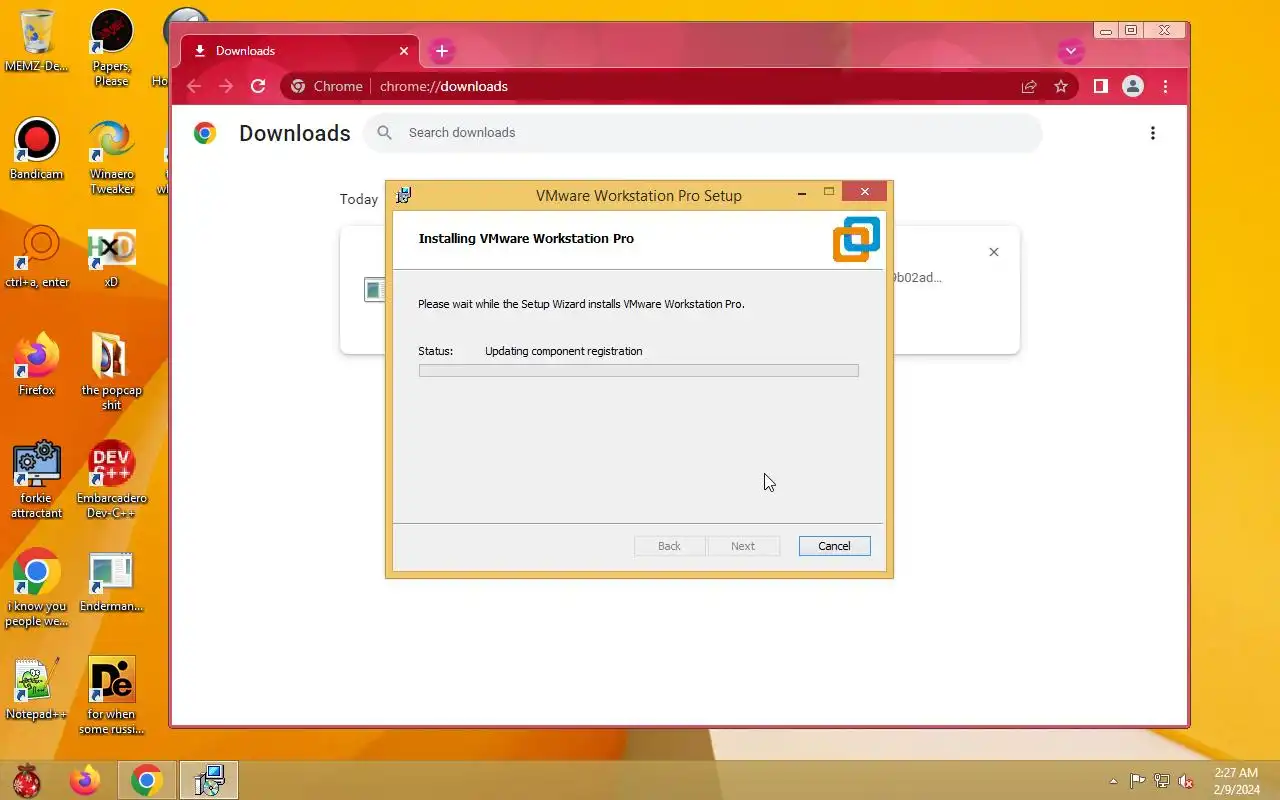Click the Next button in VMware Setup

743,546
